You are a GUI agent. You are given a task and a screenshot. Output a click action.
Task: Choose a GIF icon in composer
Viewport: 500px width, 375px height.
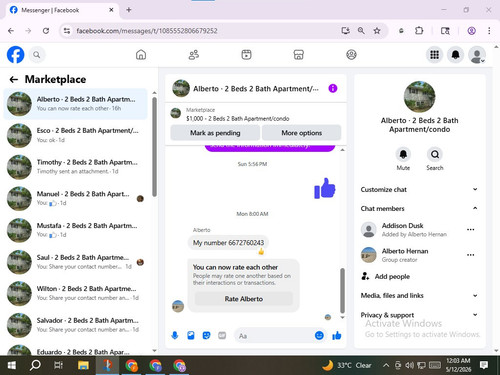click(x=222, y=335)
